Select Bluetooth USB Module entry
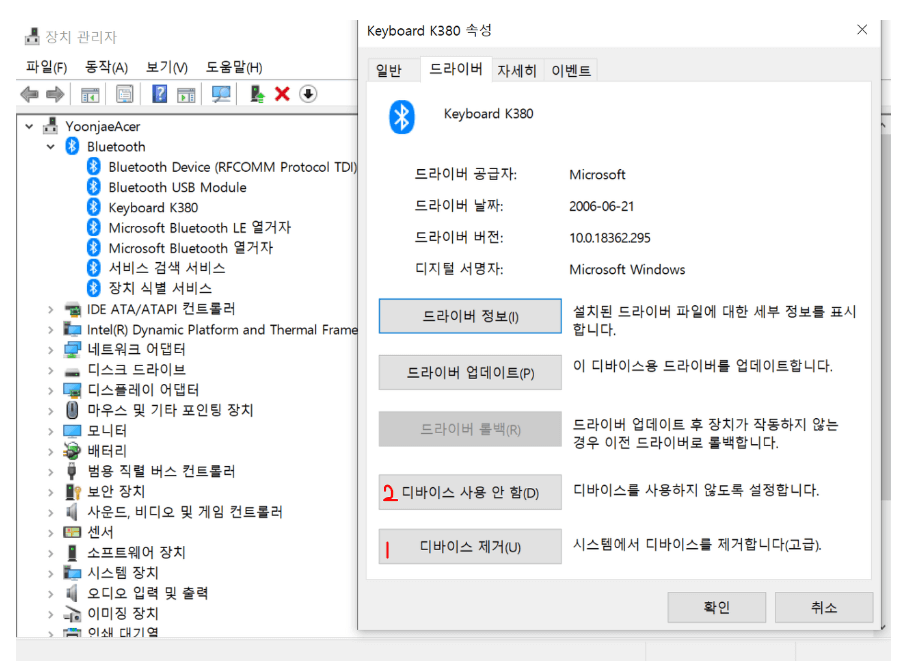Screen dimensions: 902x669 click(x=177, y=187)
